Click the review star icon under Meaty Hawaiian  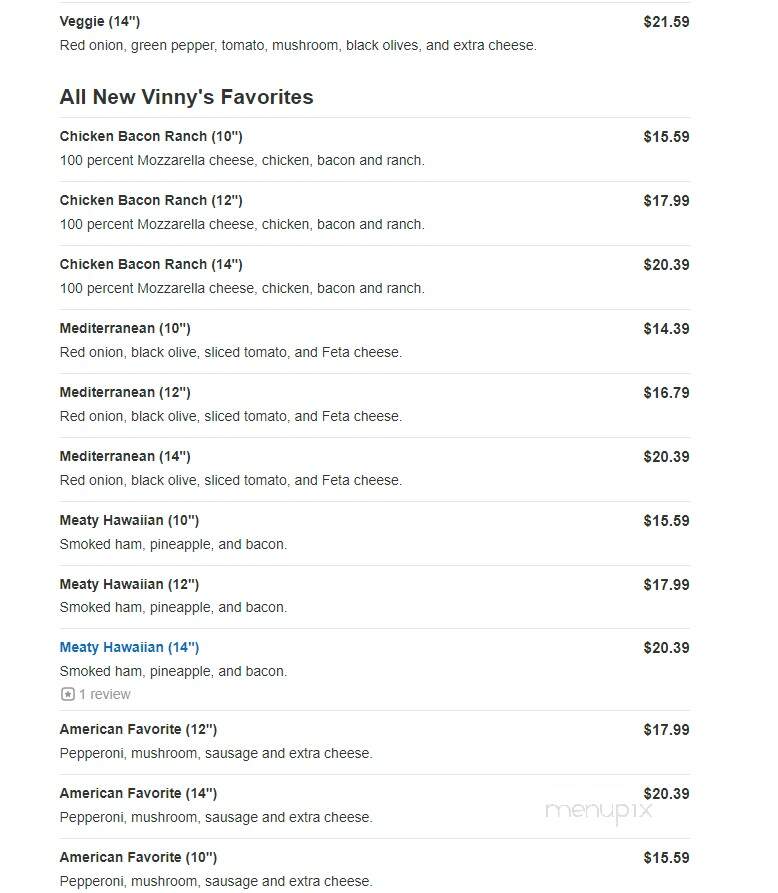[x=67, y=694]
